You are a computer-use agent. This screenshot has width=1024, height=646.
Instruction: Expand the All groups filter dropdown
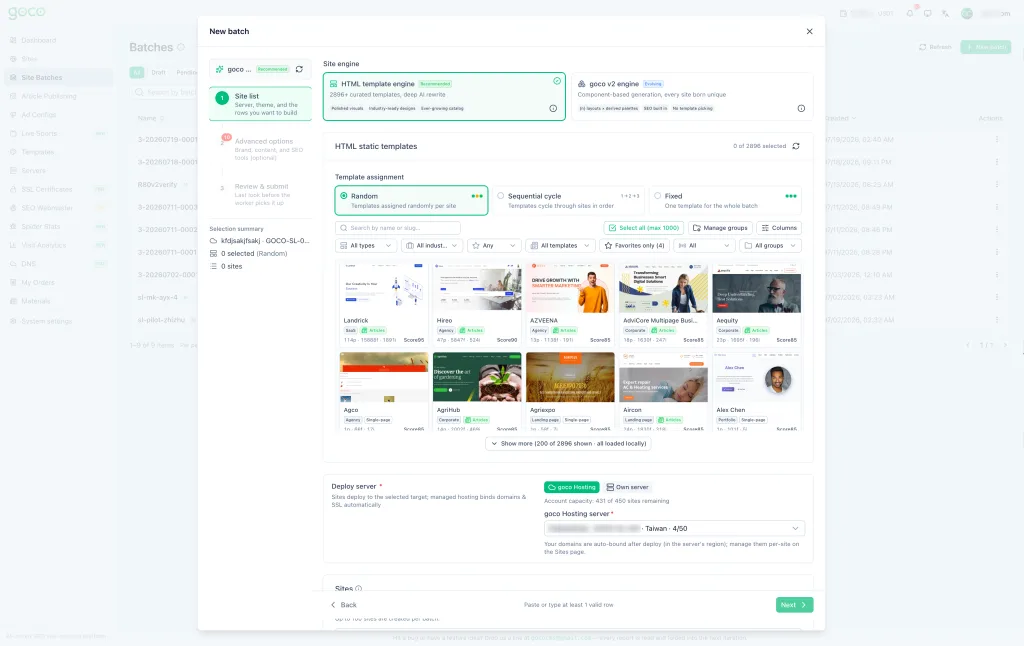(771, 246)
